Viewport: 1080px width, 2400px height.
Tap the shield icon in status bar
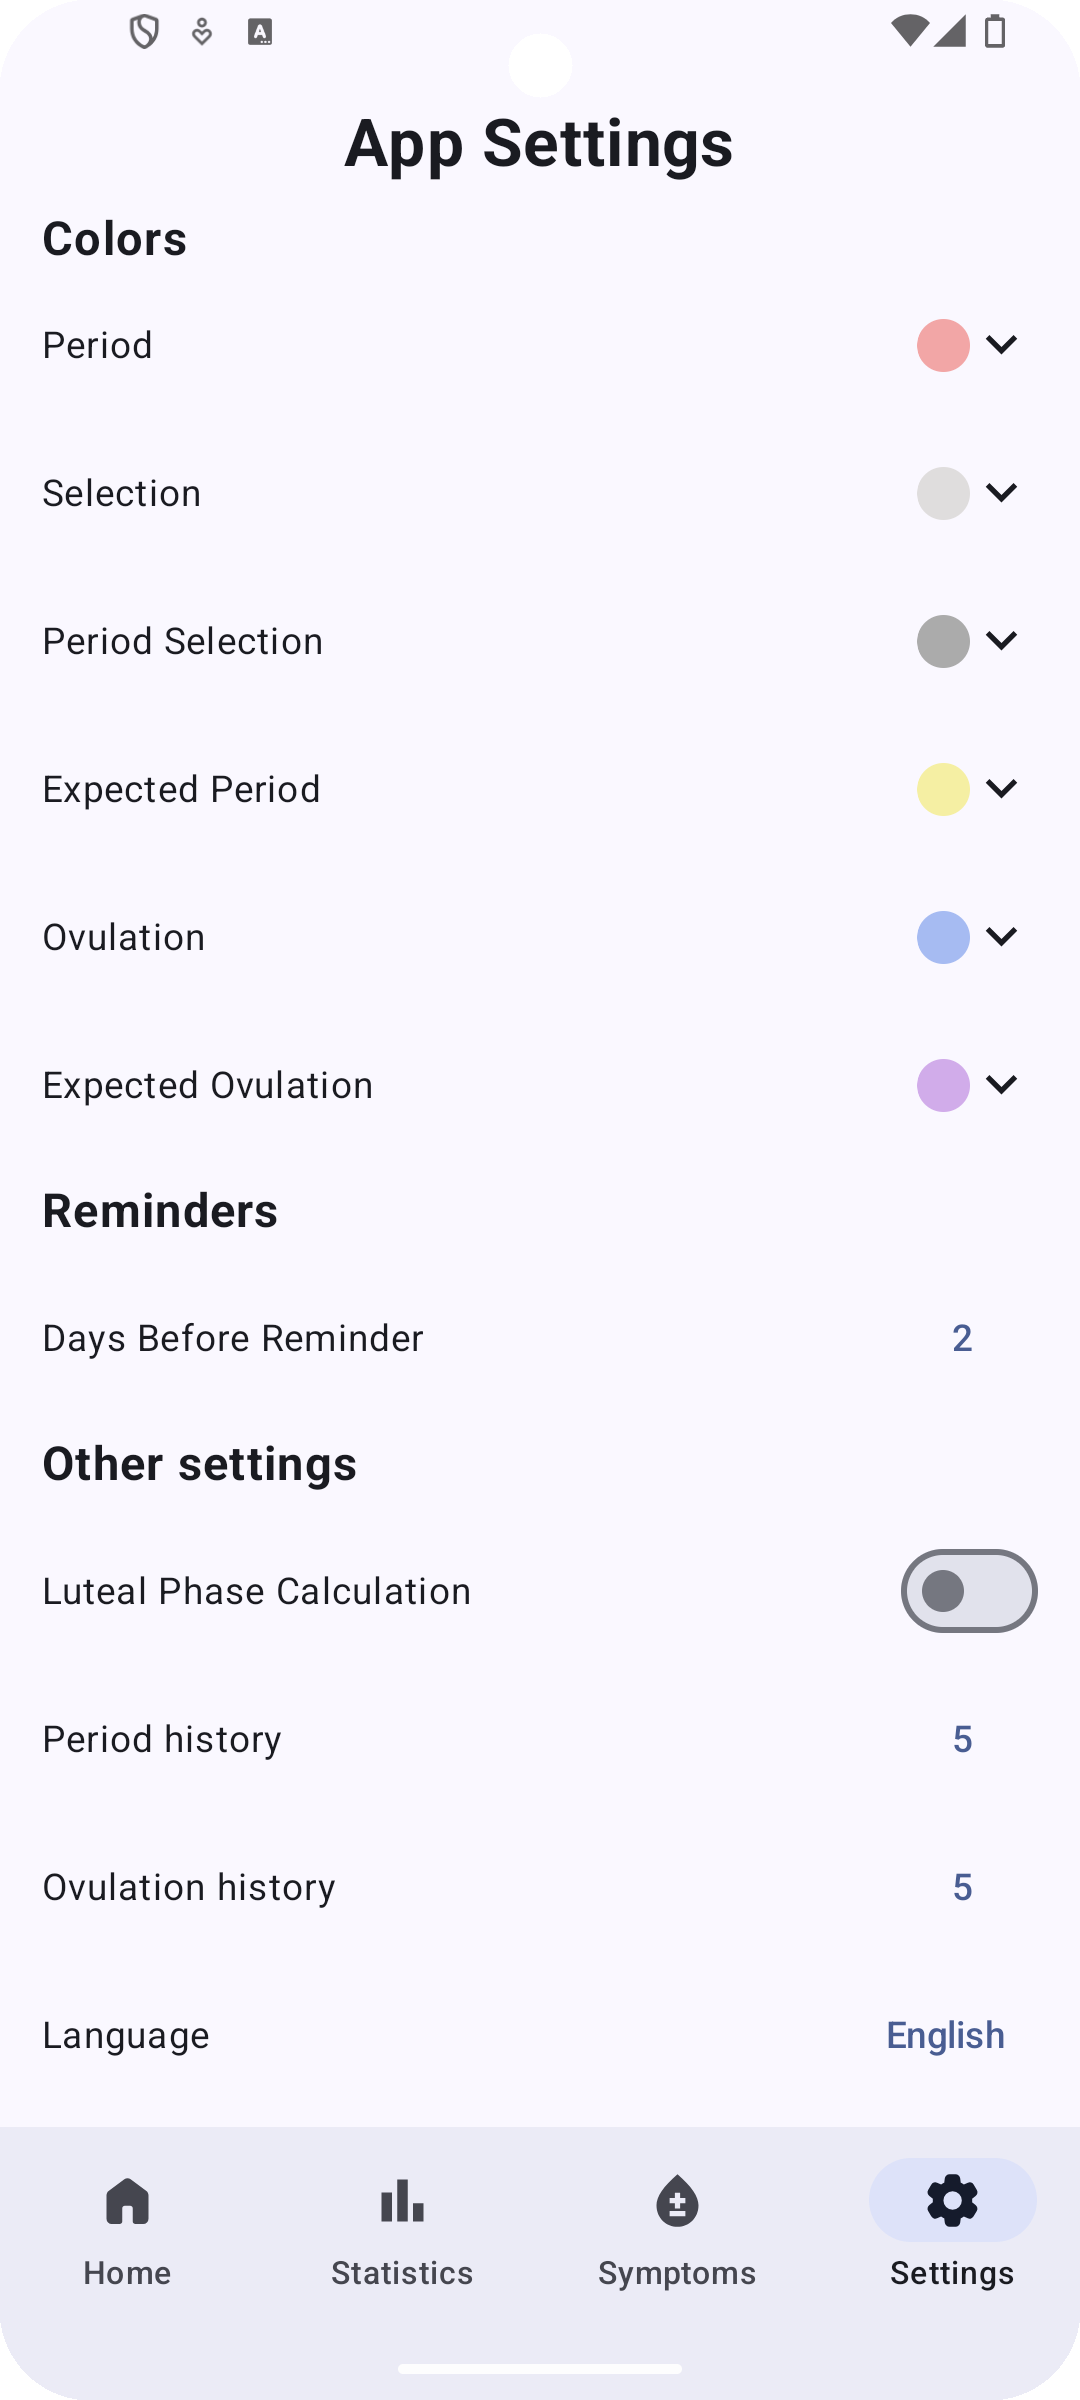click(145, 33)
